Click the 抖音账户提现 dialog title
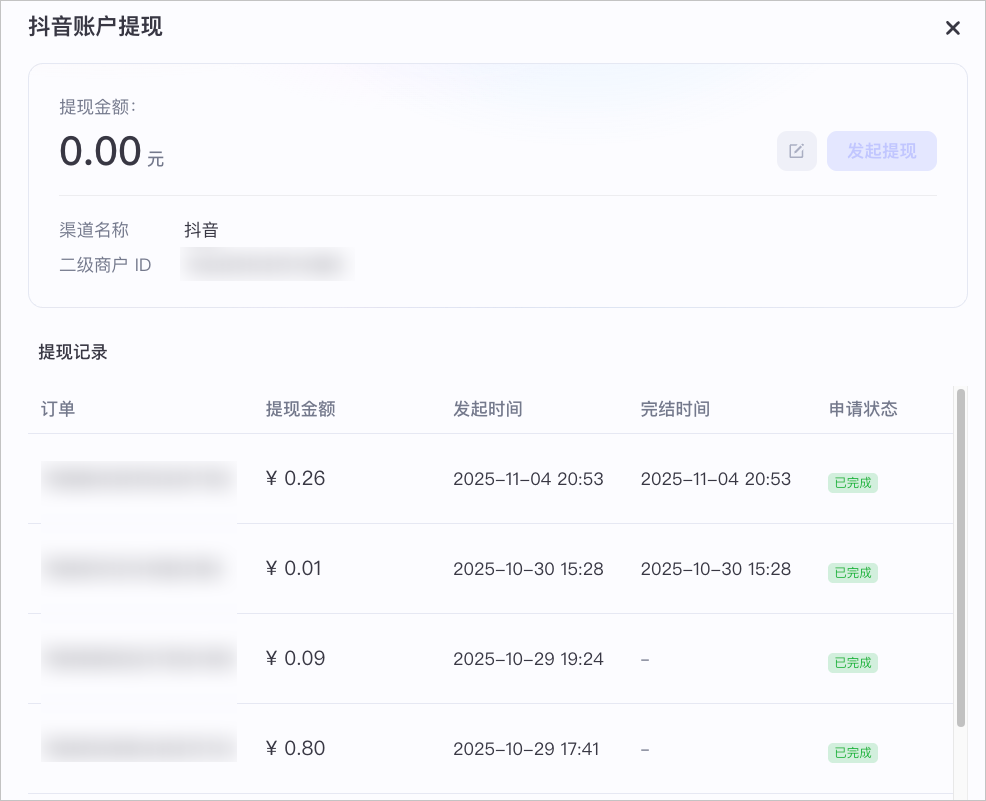Image resolution: width=986 pixels, height=801 pixels. coord(96,26)
